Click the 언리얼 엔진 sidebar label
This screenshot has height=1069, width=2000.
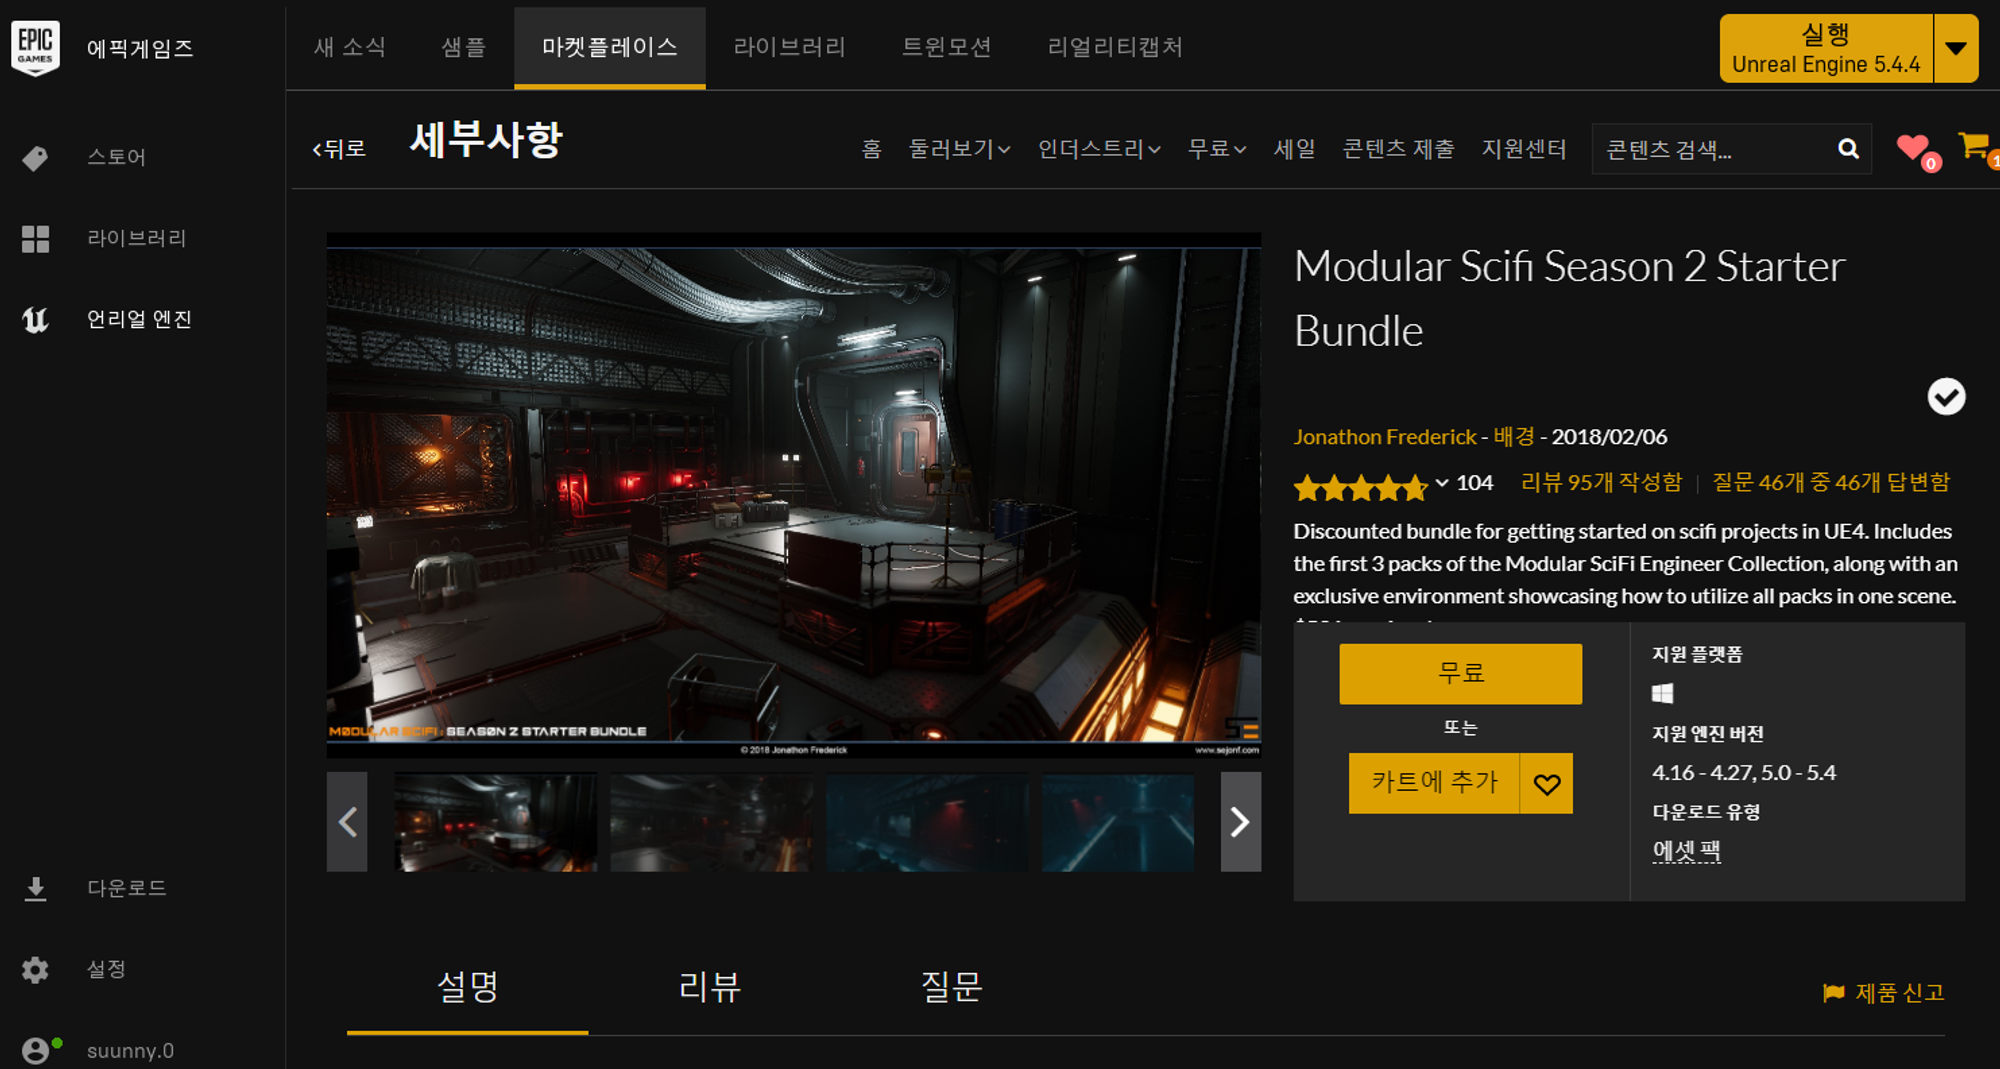point(139,320)
